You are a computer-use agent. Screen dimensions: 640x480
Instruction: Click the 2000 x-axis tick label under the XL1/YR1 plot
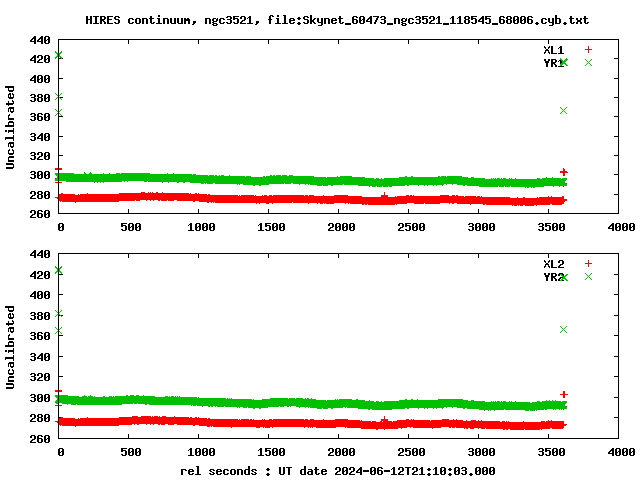coord(341,227)
